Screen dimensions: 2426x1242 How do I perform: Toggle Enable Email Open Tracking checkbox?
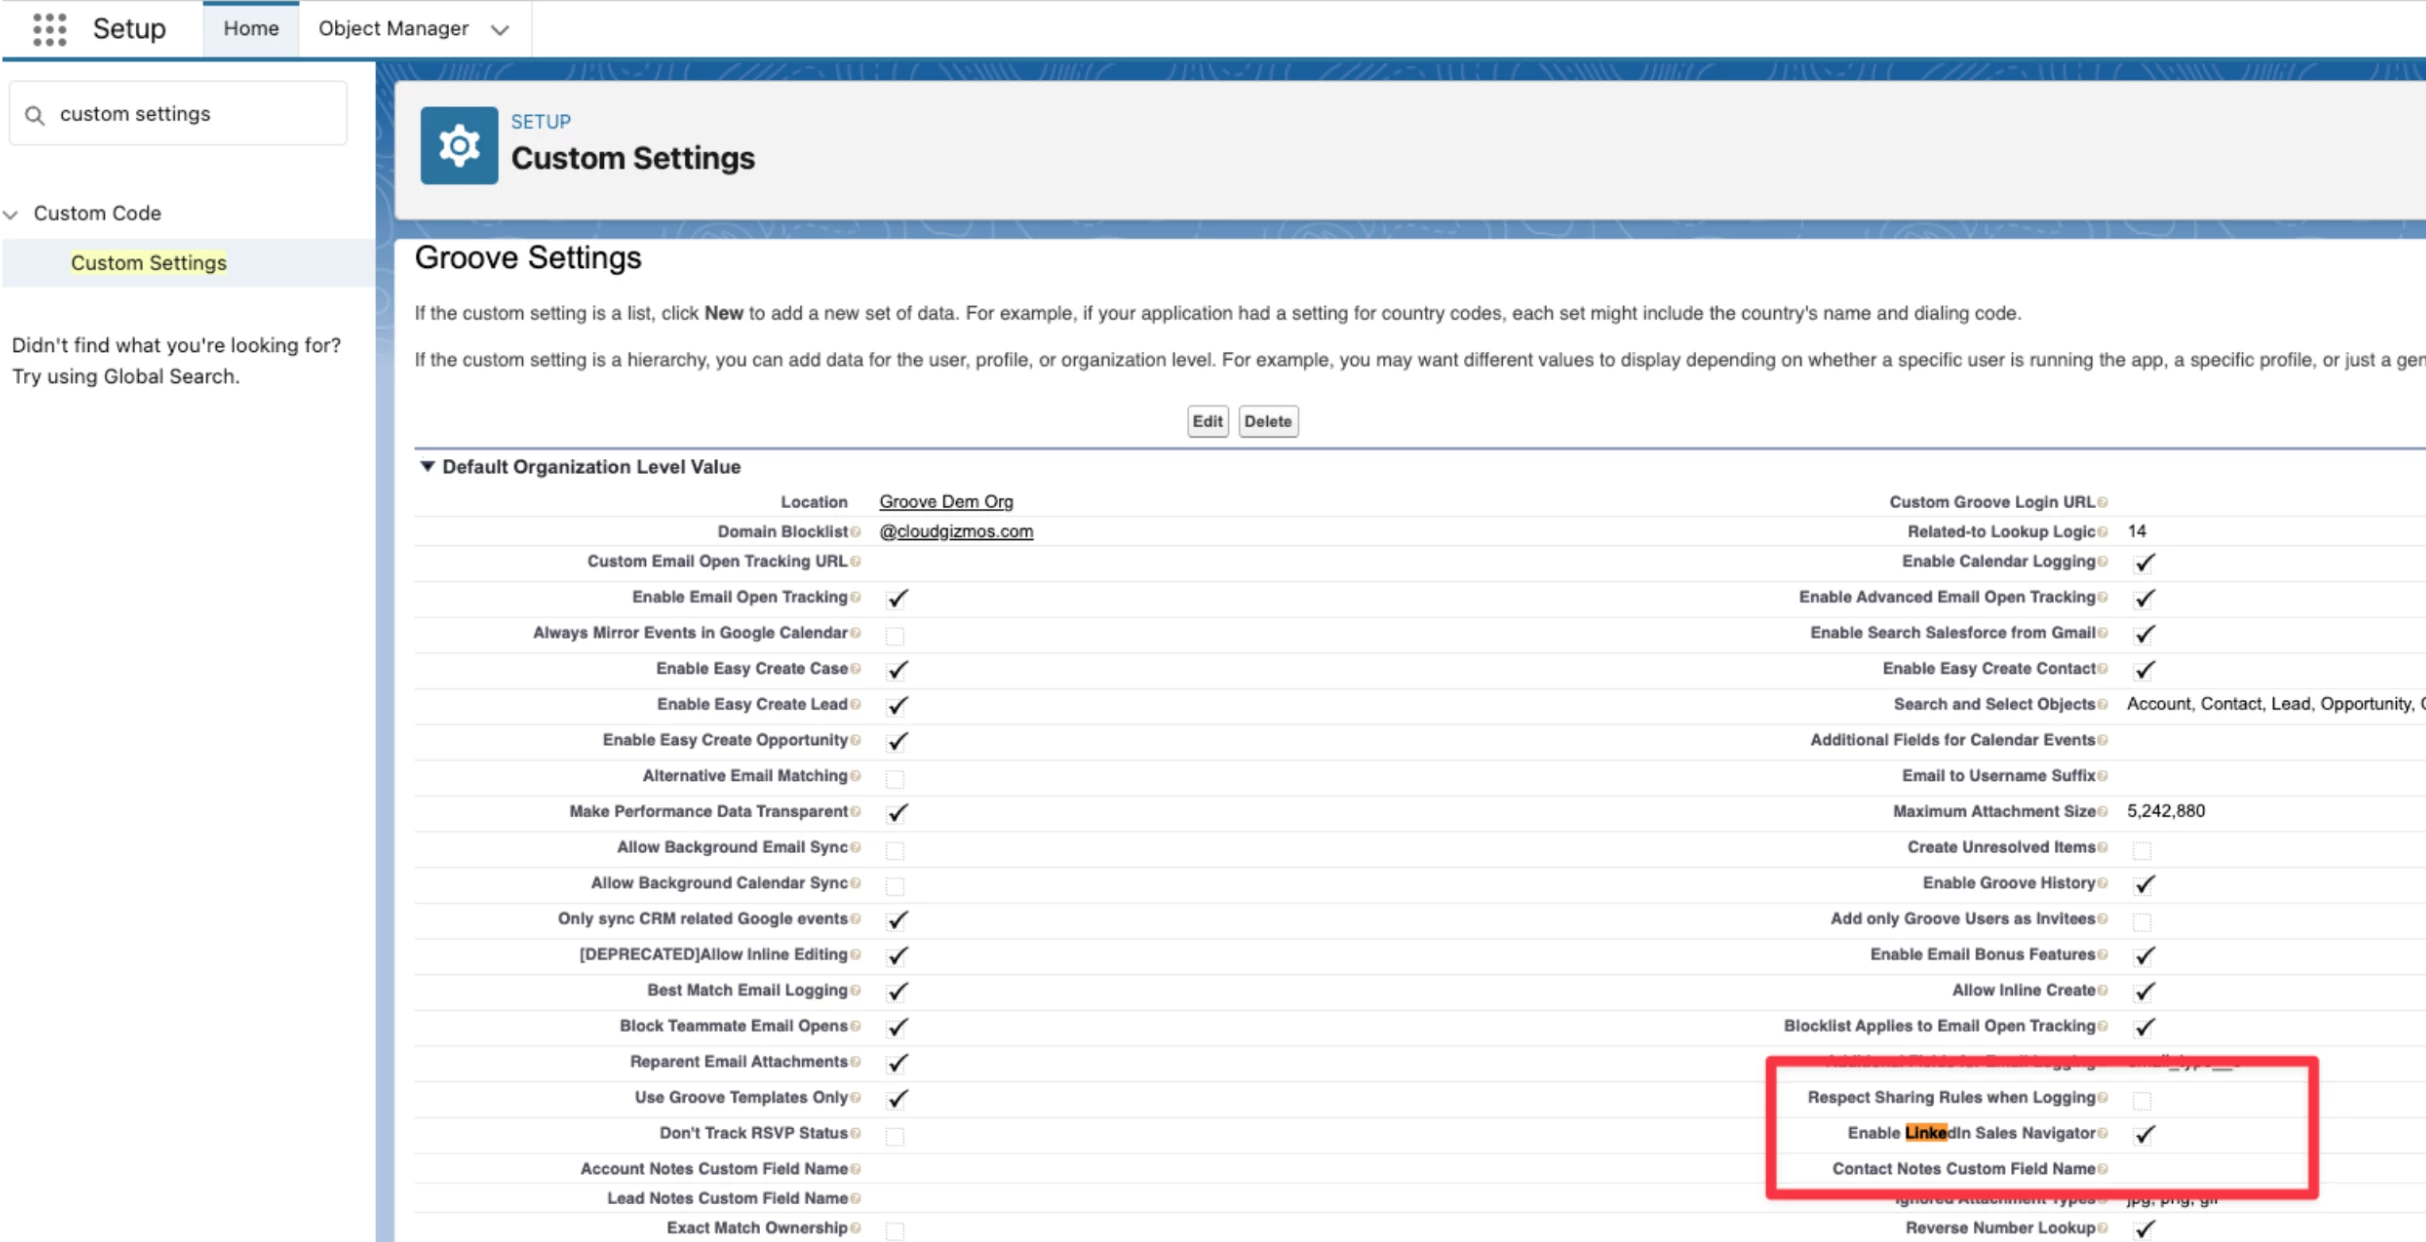[x=897, y=599]
